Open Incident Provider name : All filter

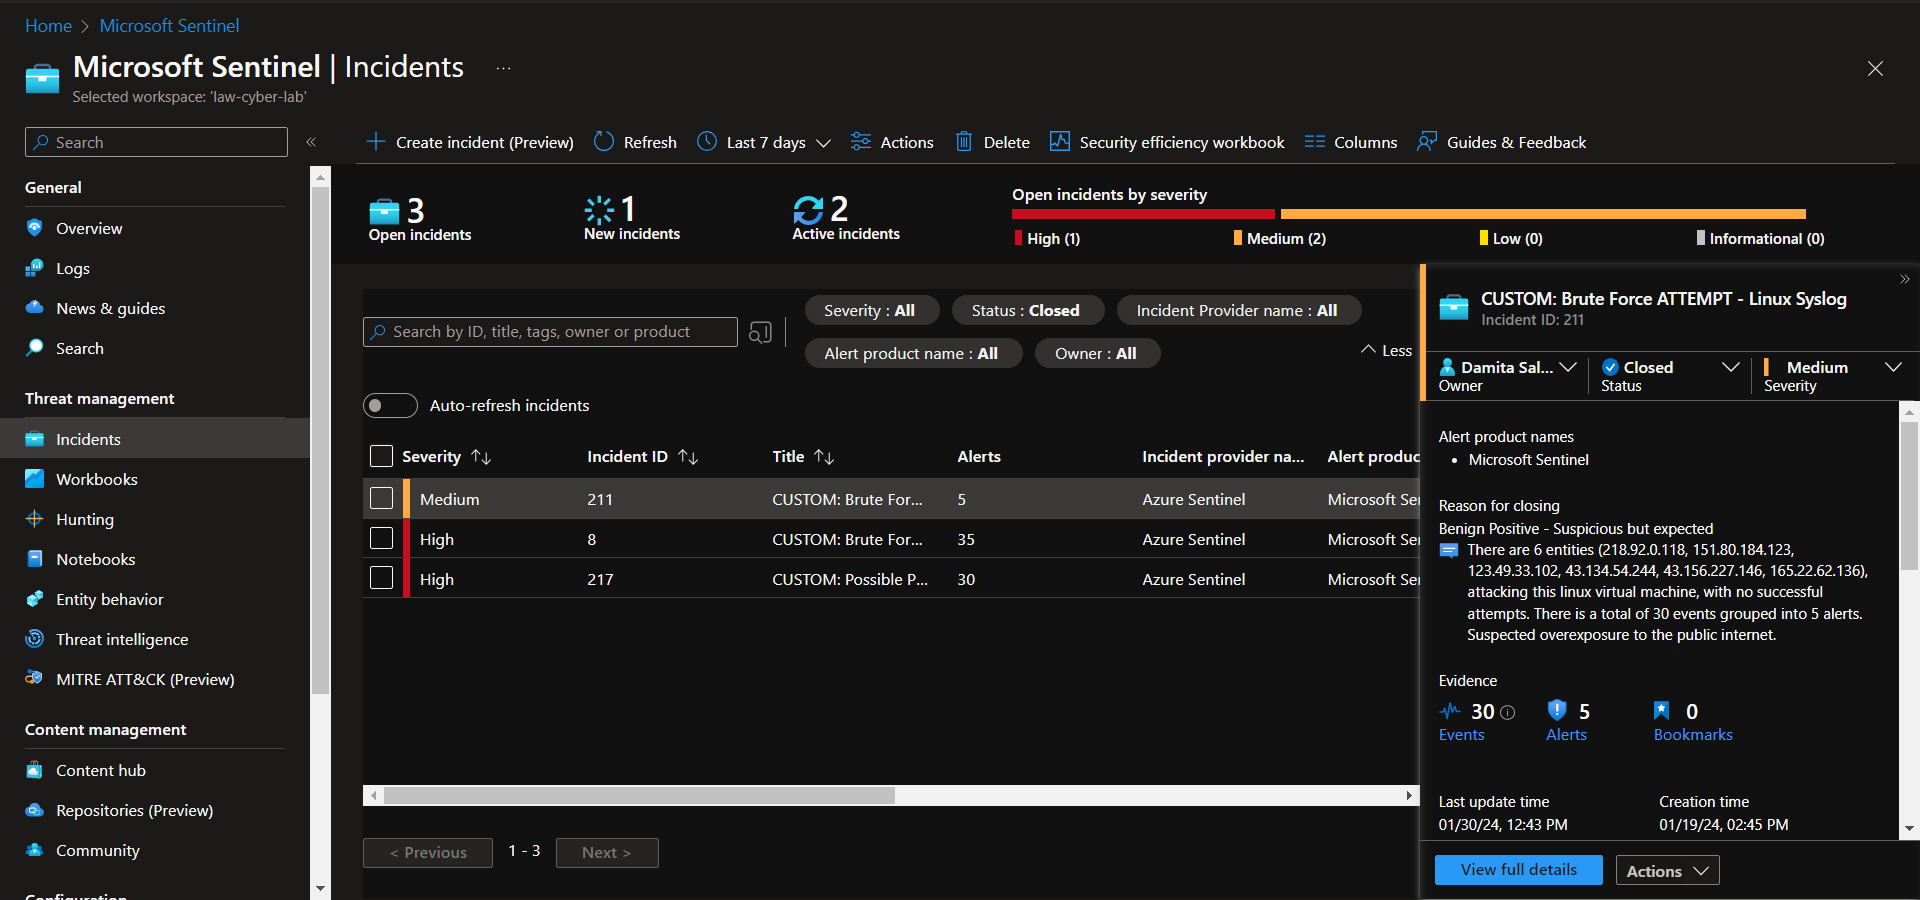tap(1237, 310)
